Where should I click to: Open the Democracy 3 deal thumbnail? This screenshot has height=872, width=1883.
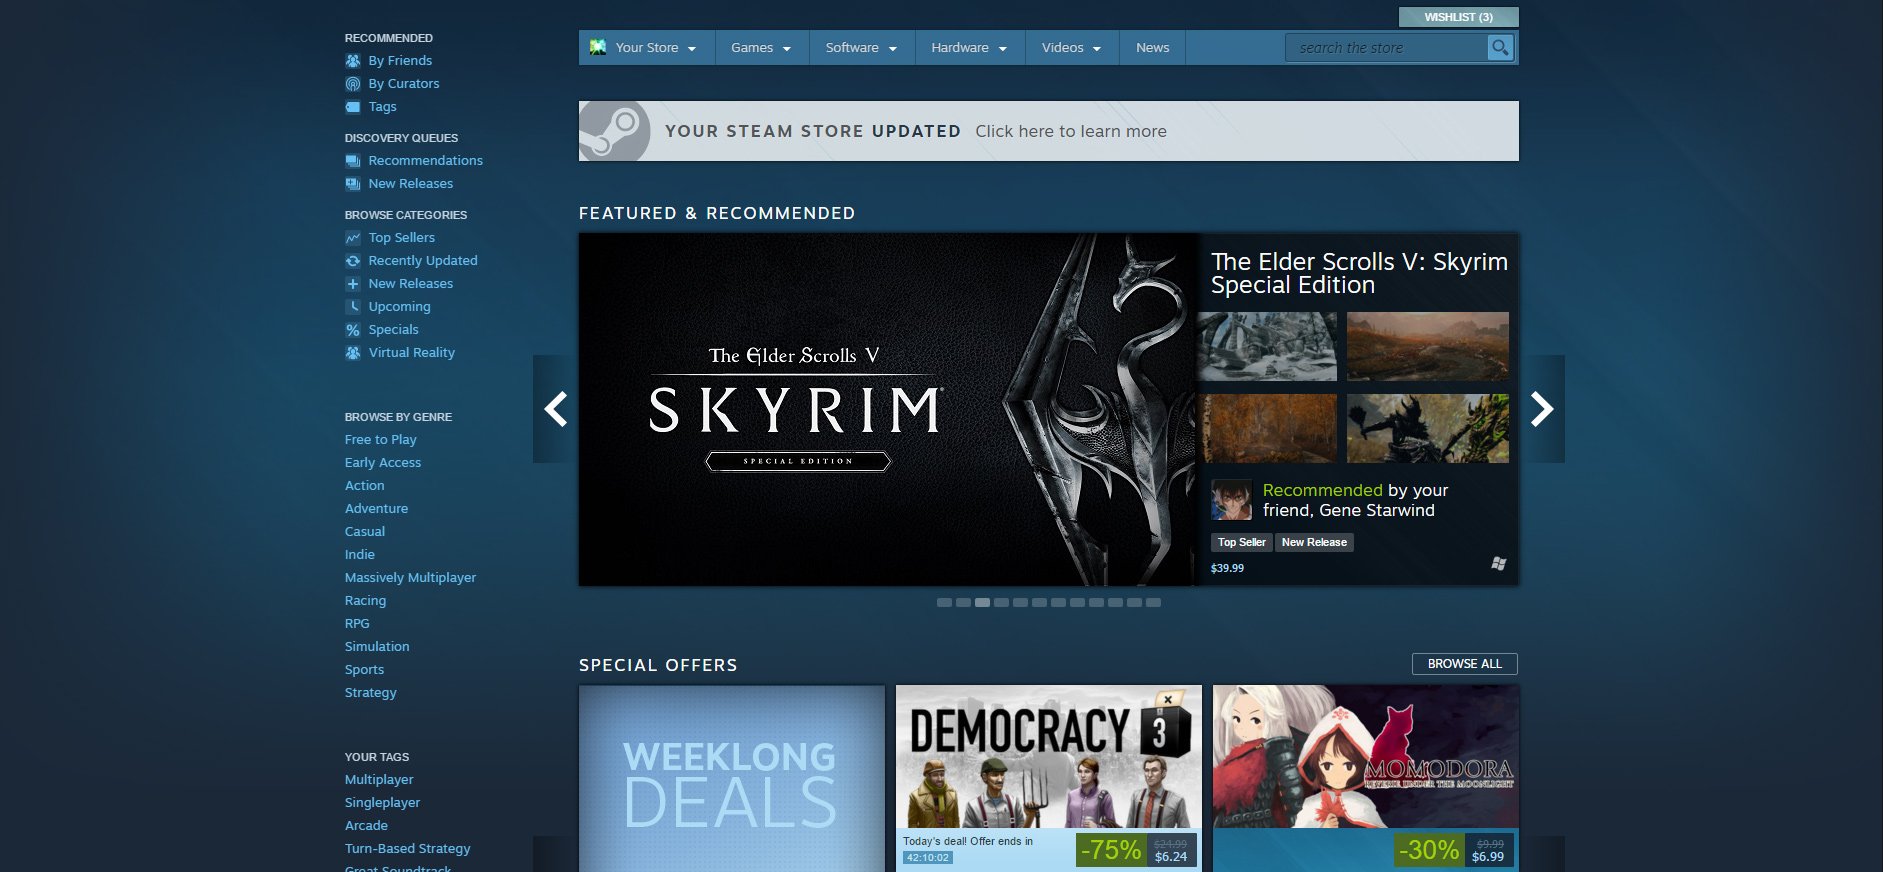(x=1048, y=757)
